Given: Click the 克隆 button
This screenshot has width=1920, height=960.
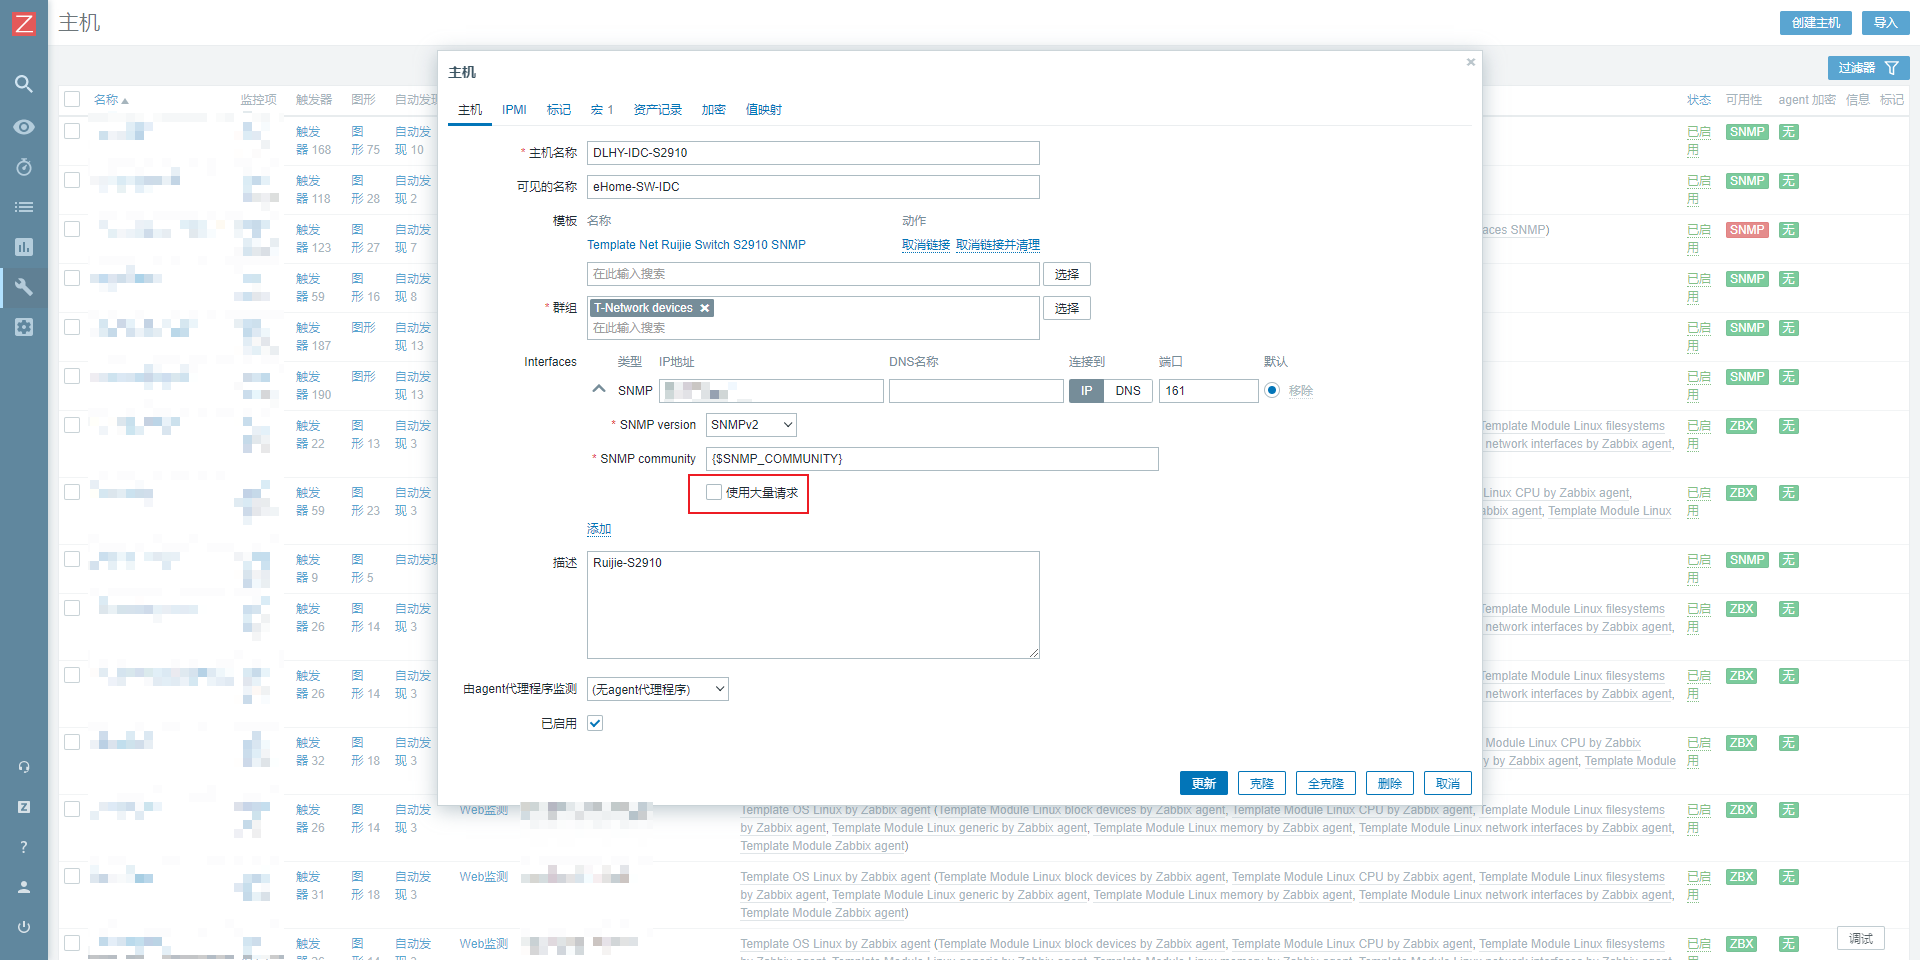Looking at the screenshot, I should pos(1262,783).
